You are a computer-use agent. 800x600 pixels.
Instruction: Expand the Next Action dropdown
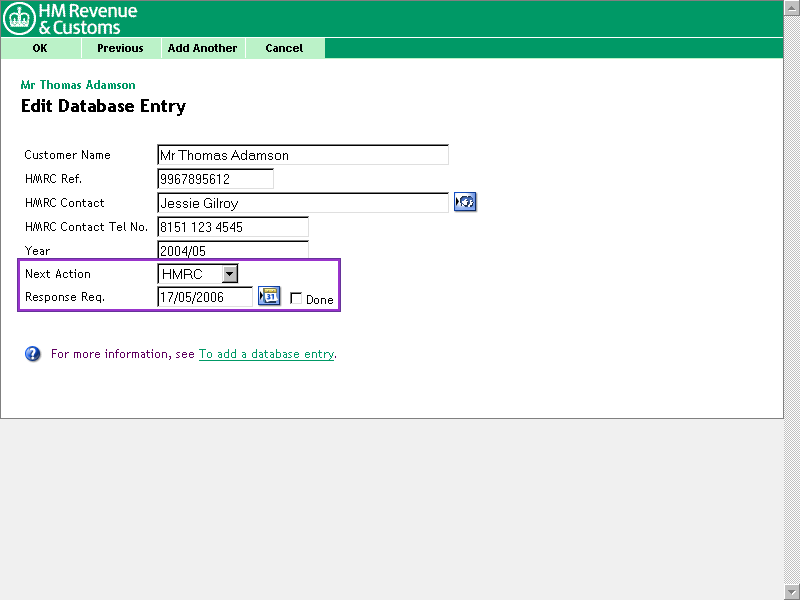(x=230, y=274)
